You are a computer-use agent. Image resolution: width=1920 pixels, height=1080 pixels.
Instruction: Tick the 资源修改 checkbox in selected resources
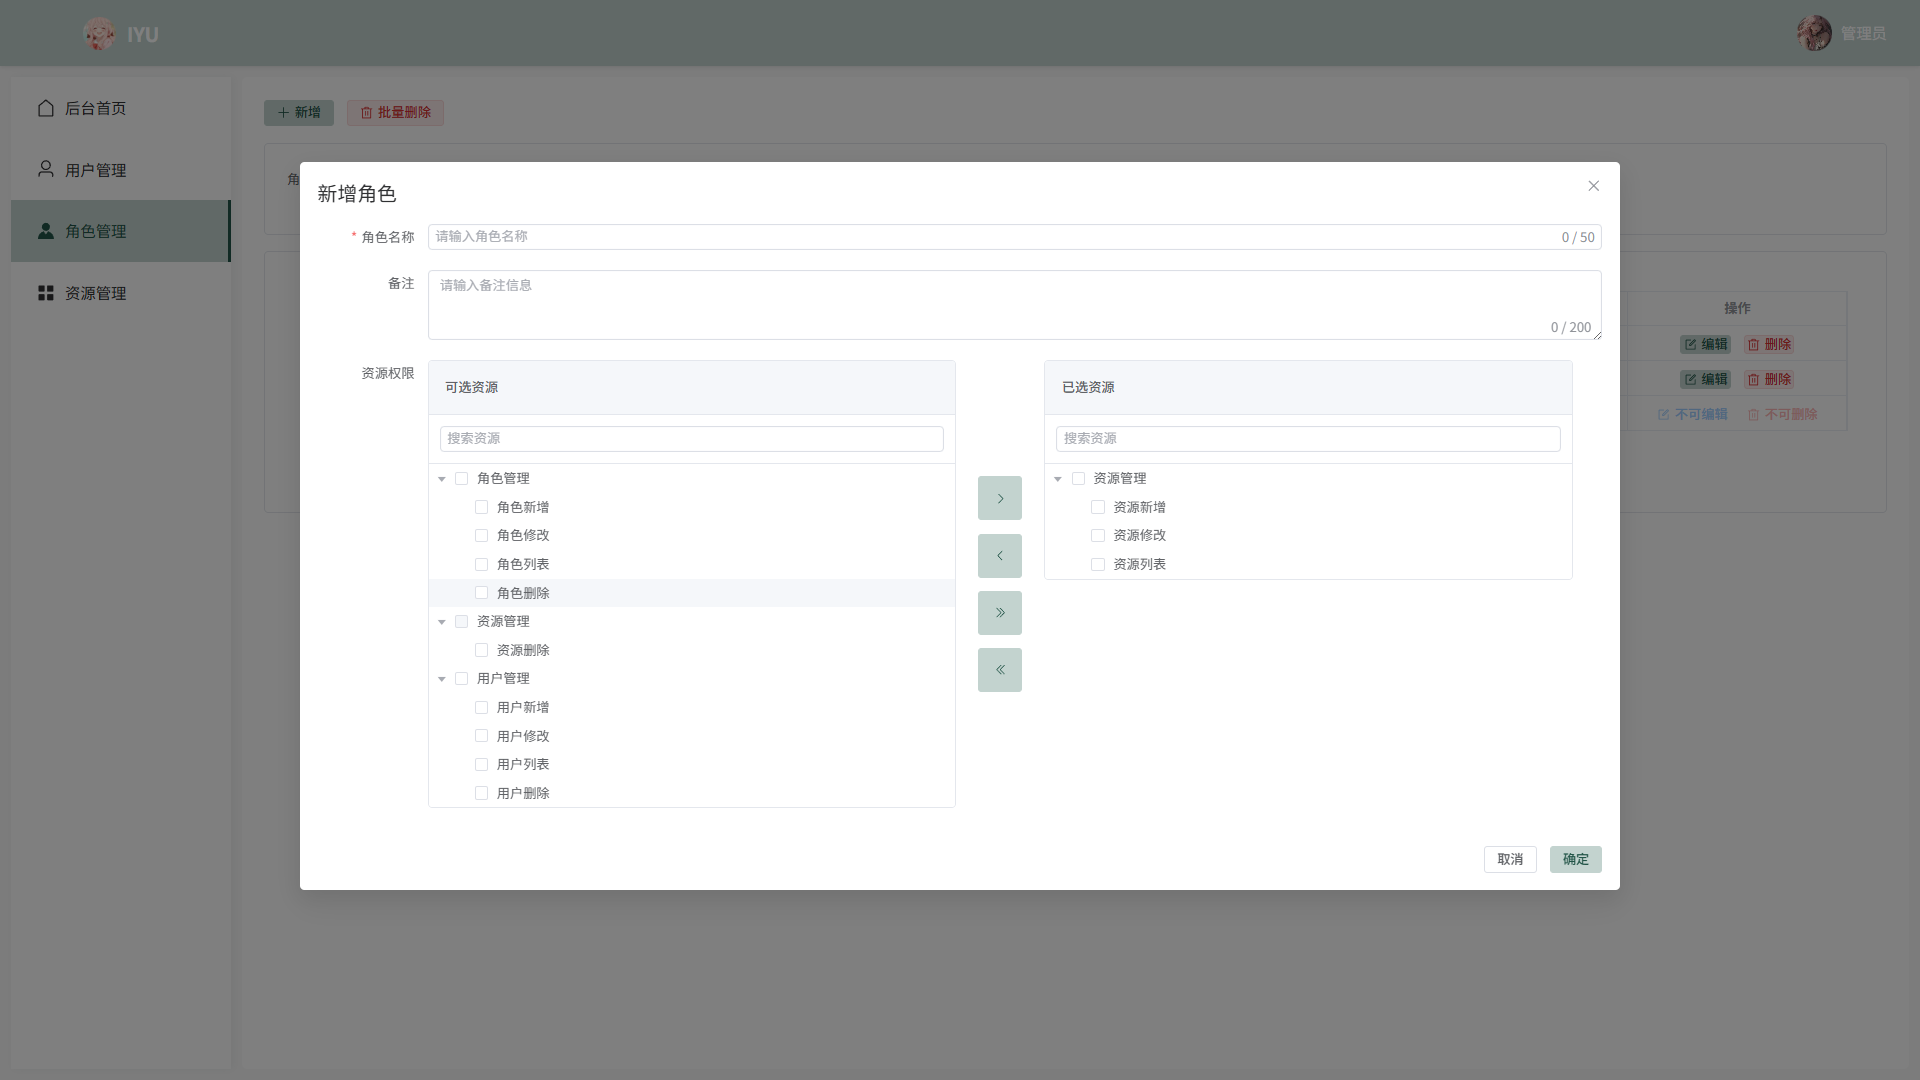tap(1098, 535)
